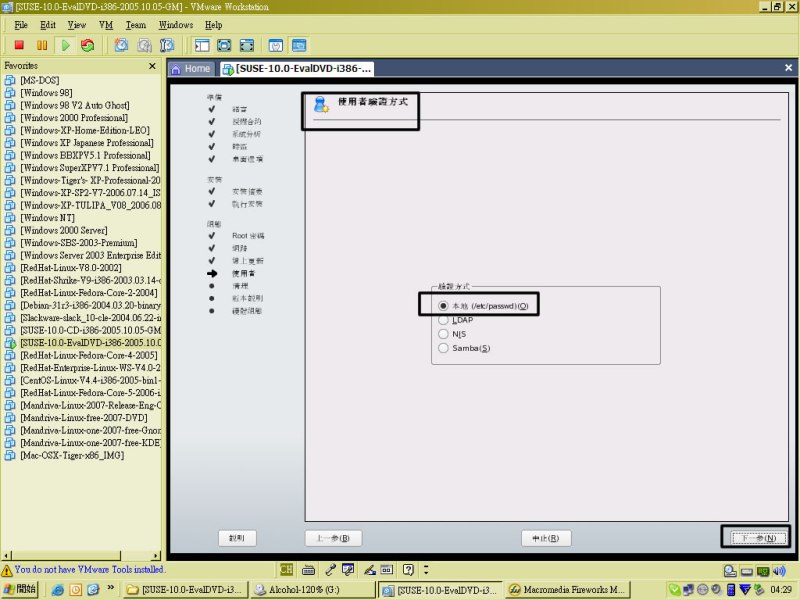
Task: Open Alcohol-120% (G:) taskbar item
Action: pos(312,590)
